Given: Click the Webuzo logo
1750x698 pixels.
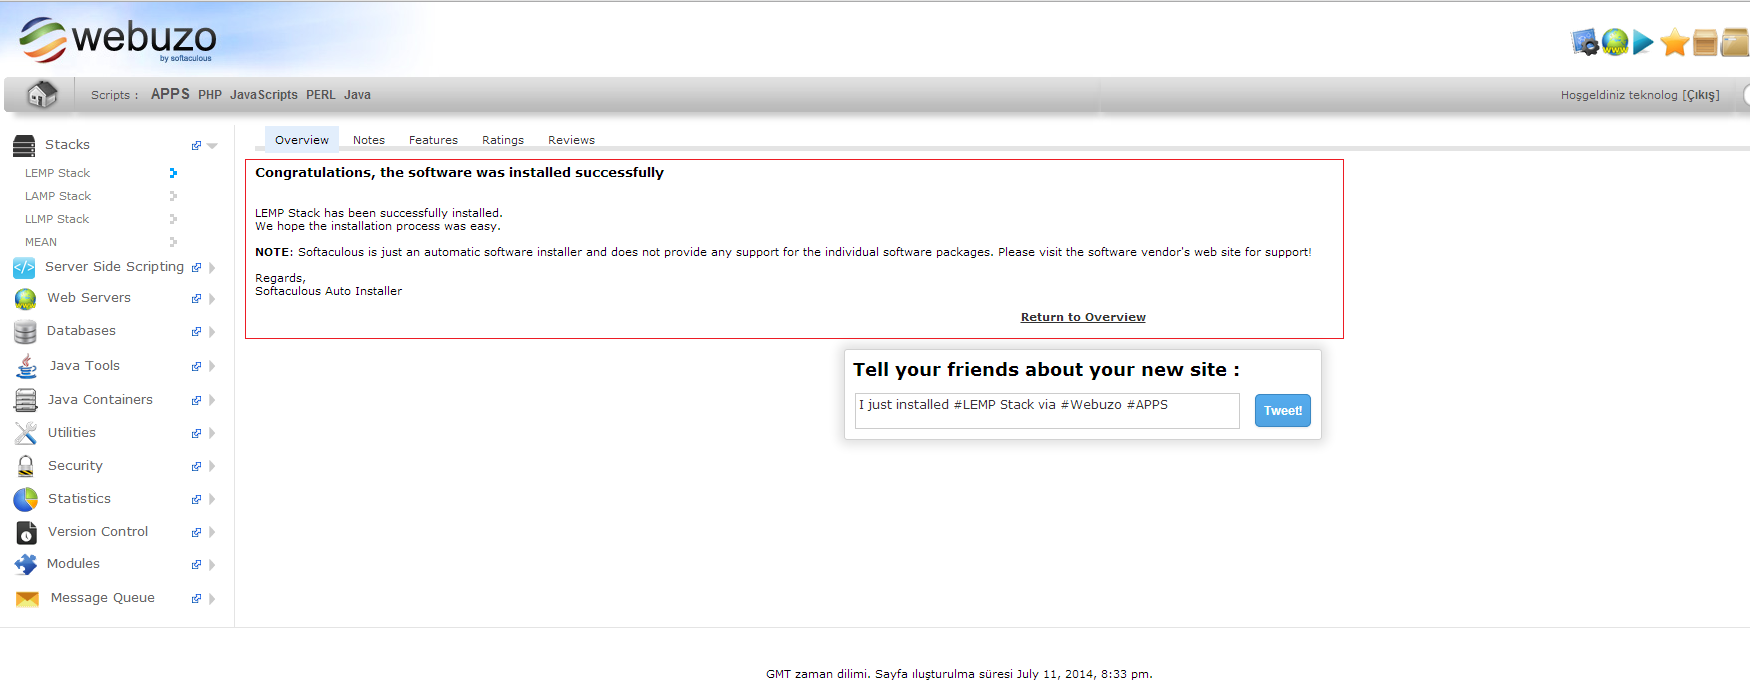Looking at the screenshot, I should point(117,40).
